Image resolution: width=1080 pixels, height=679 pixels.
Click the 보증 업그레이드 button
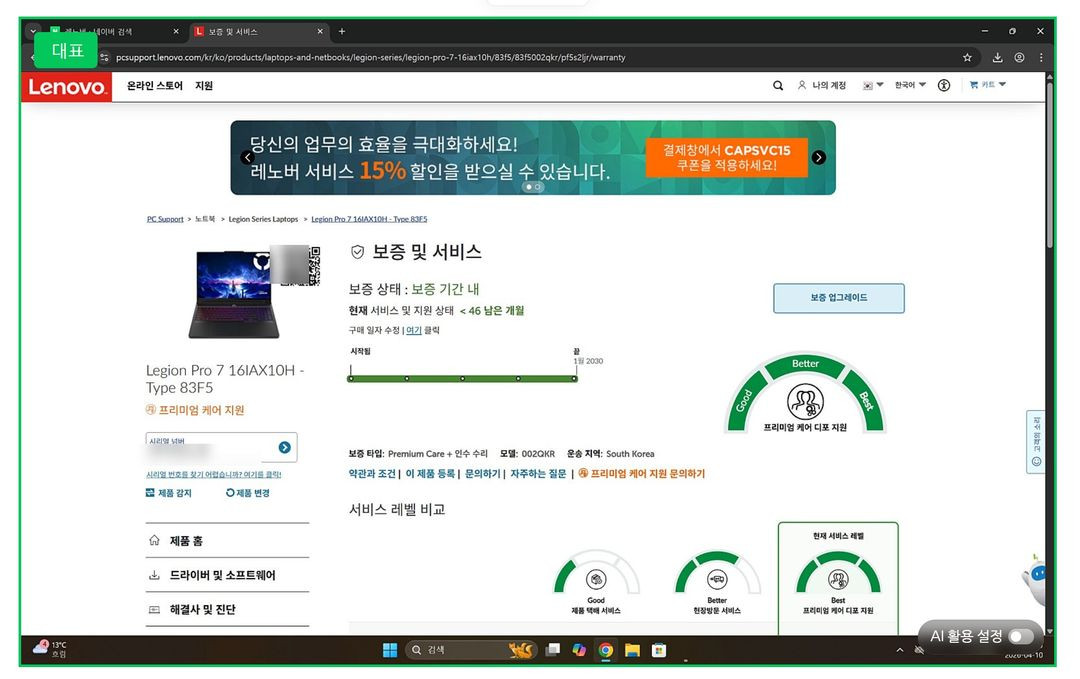coord(838,298)
